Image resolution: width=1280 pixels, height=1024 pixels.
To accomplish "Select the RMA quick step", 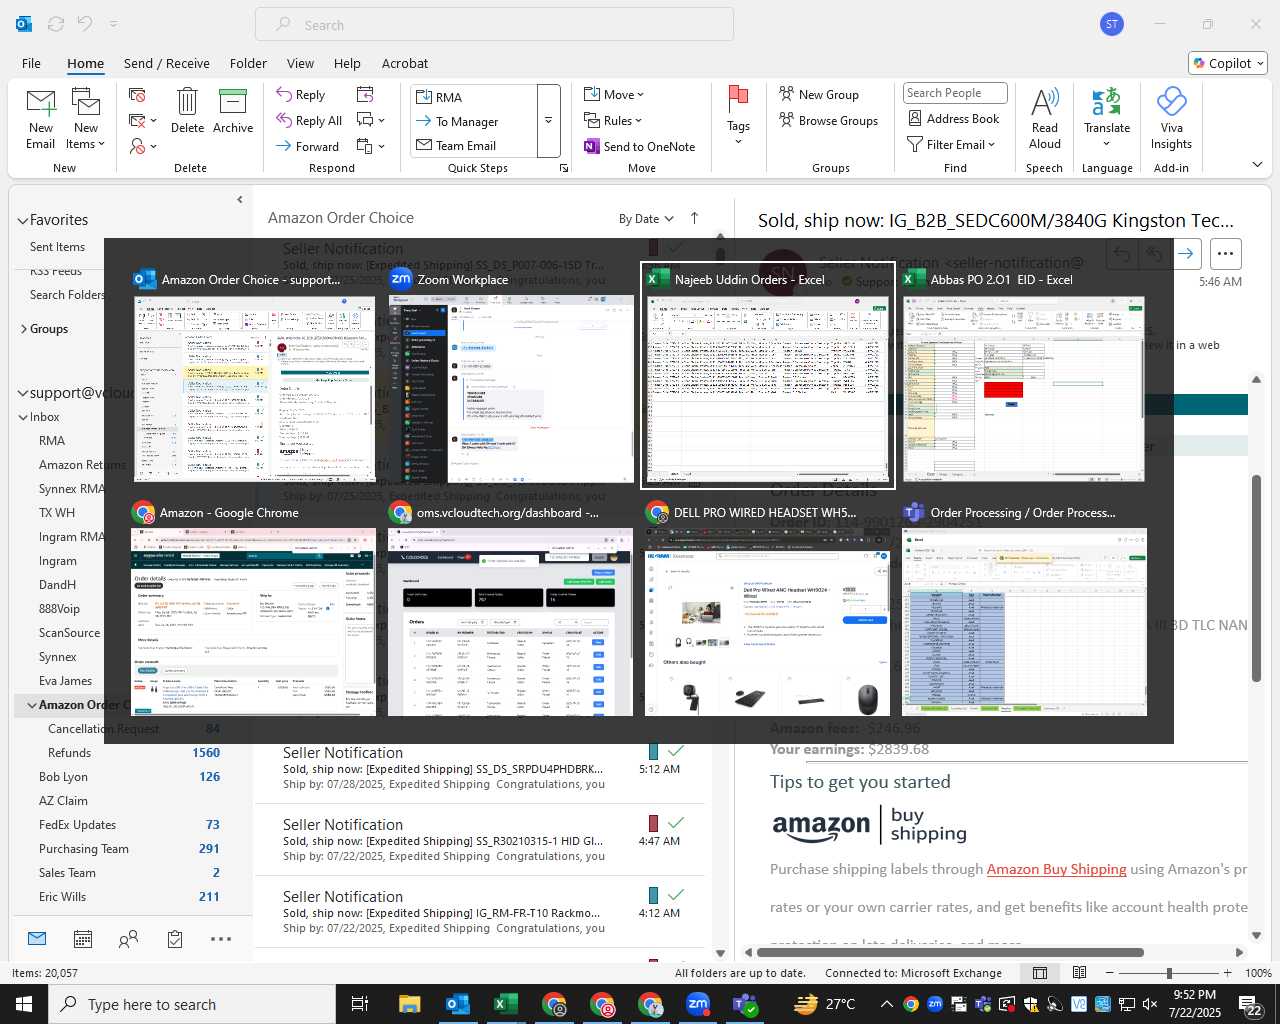I will (x=474, y=97).
